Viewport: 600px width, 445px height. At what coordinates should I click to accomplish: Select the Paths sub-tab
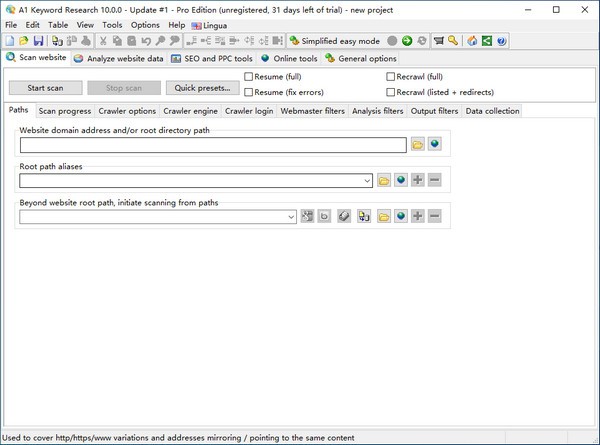[18, 110]
